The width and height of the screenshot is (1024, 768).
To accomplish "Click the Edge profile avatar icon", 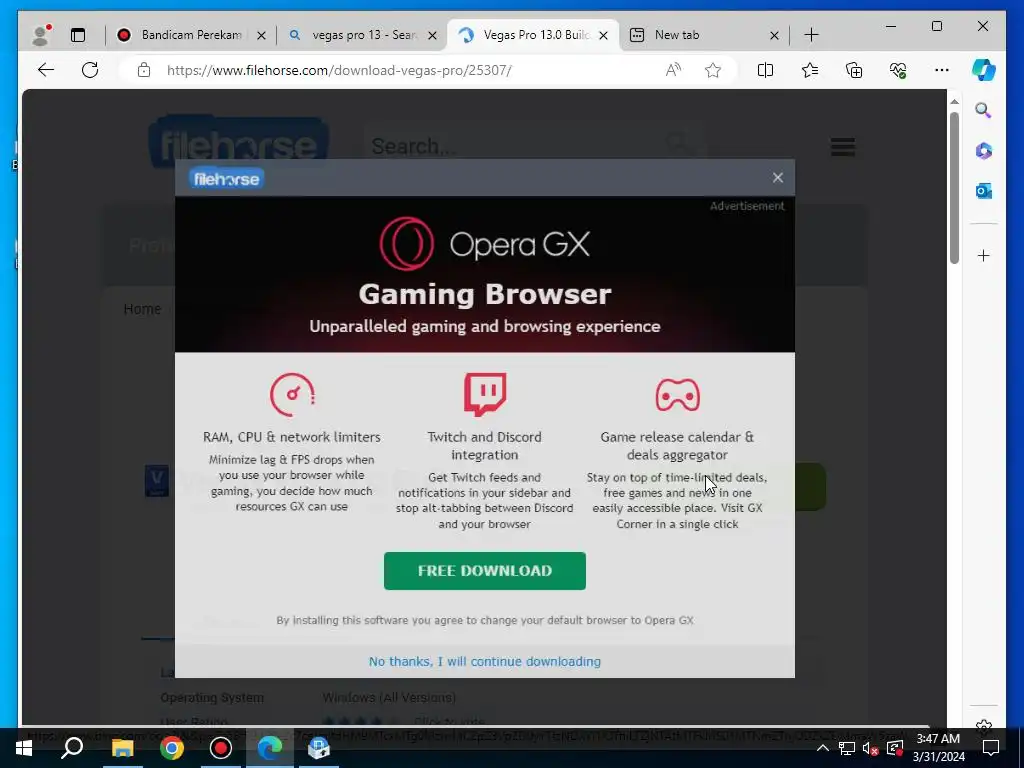I will point(41,35).
